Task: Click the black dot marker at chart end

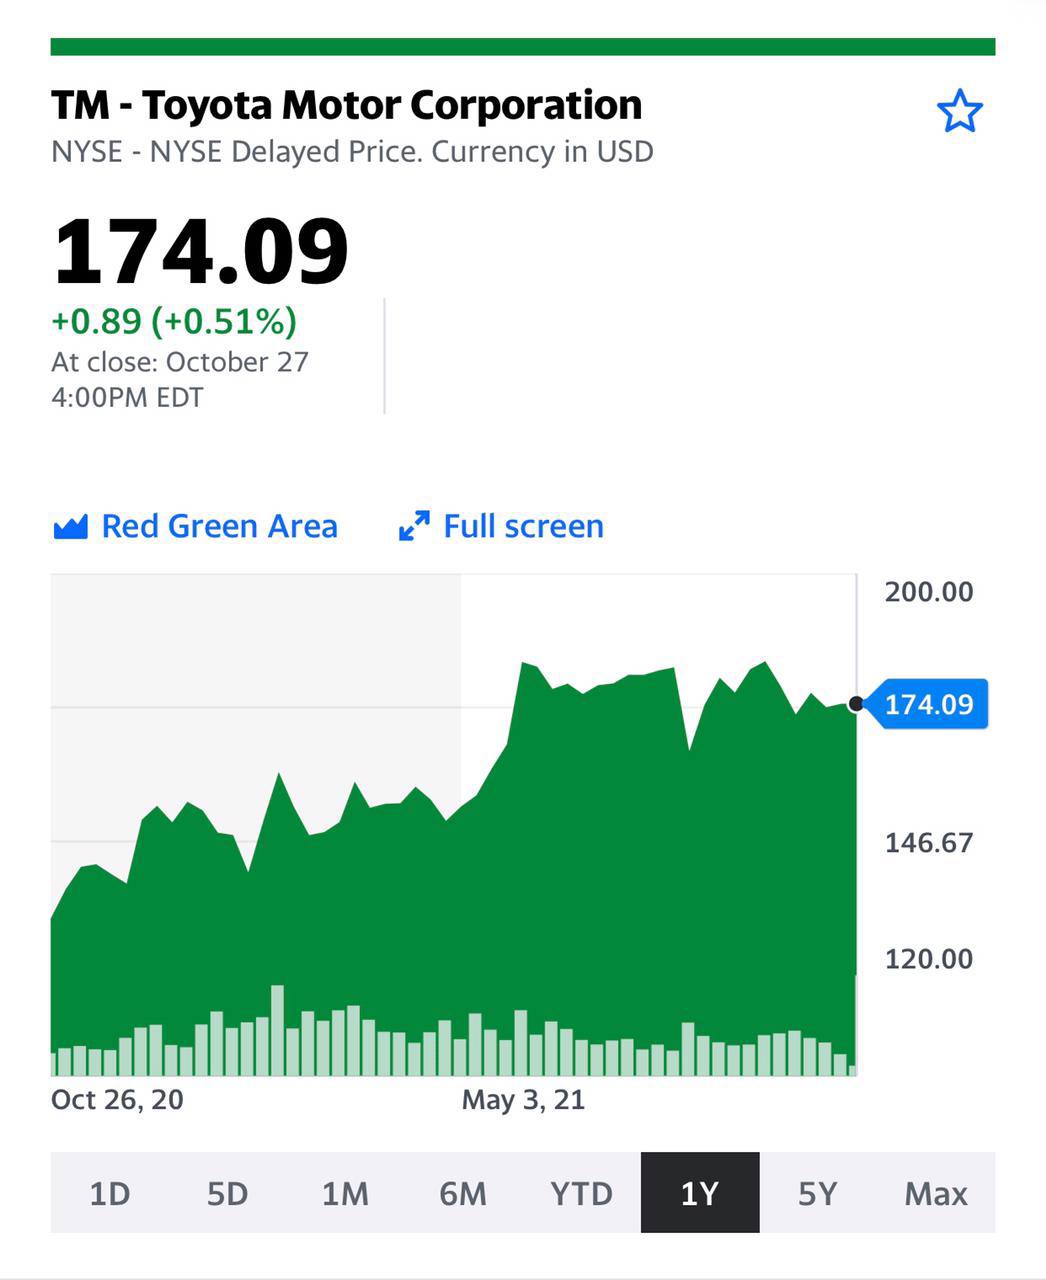Action: pos(856,704)
